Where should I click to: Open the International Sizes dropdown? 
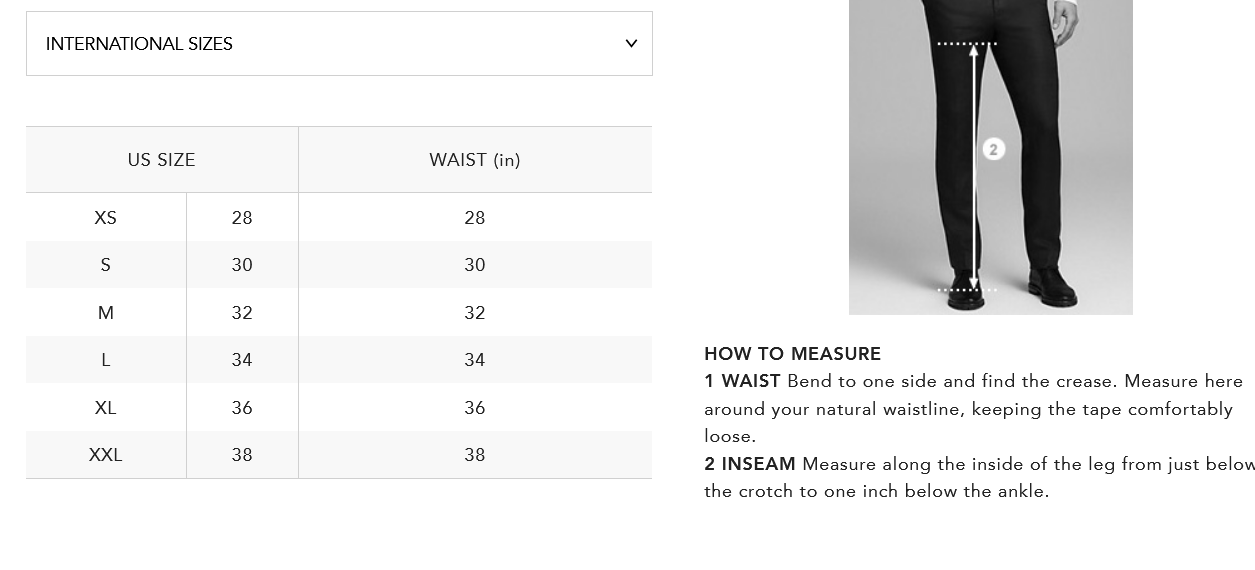pos(339,44)
